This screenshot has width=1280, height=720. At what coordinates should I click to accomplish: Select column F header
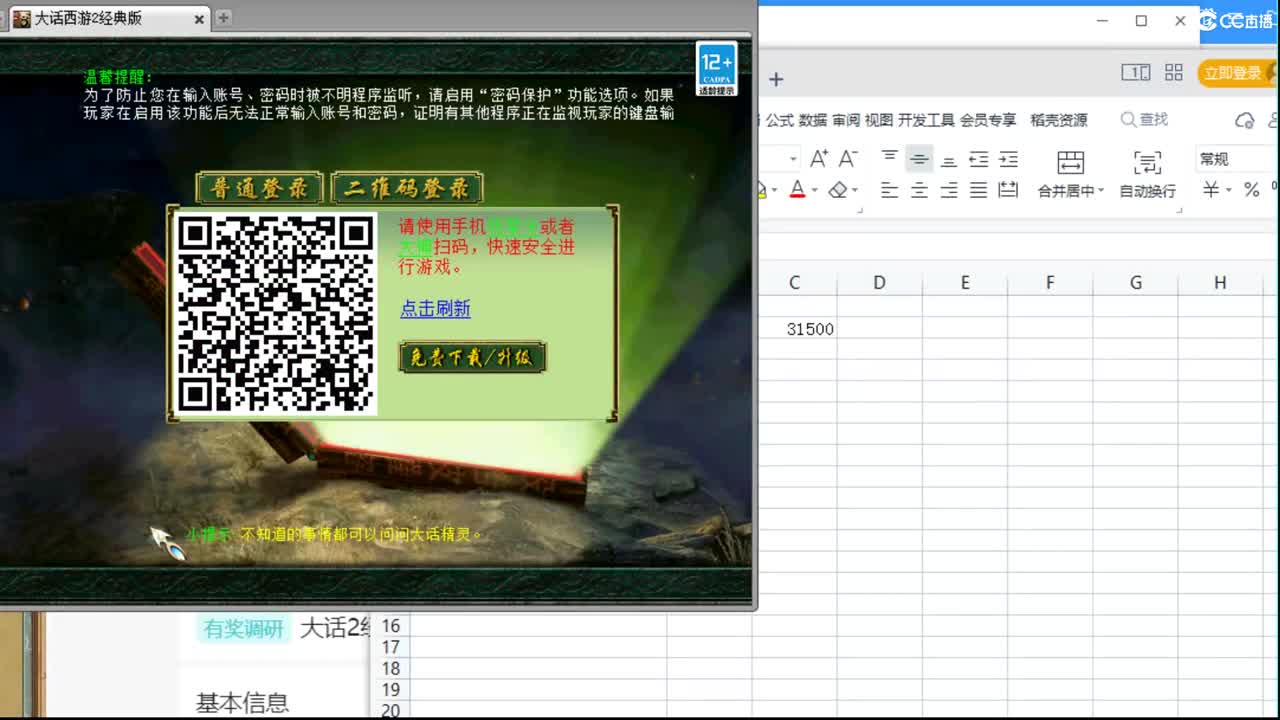point(1050,283)
